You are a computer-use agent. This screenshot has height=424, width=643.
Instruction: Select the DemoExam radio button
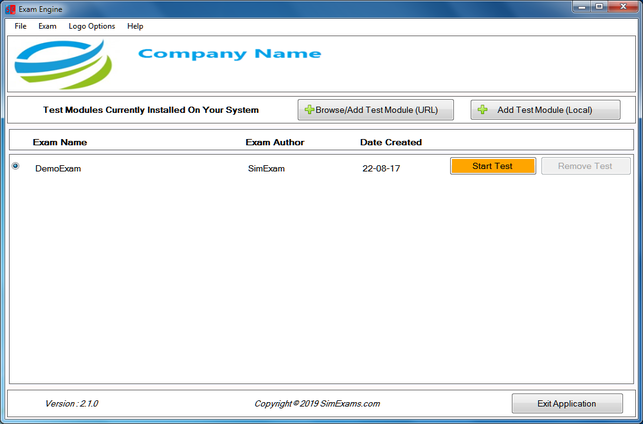click(x=16, y=166)
